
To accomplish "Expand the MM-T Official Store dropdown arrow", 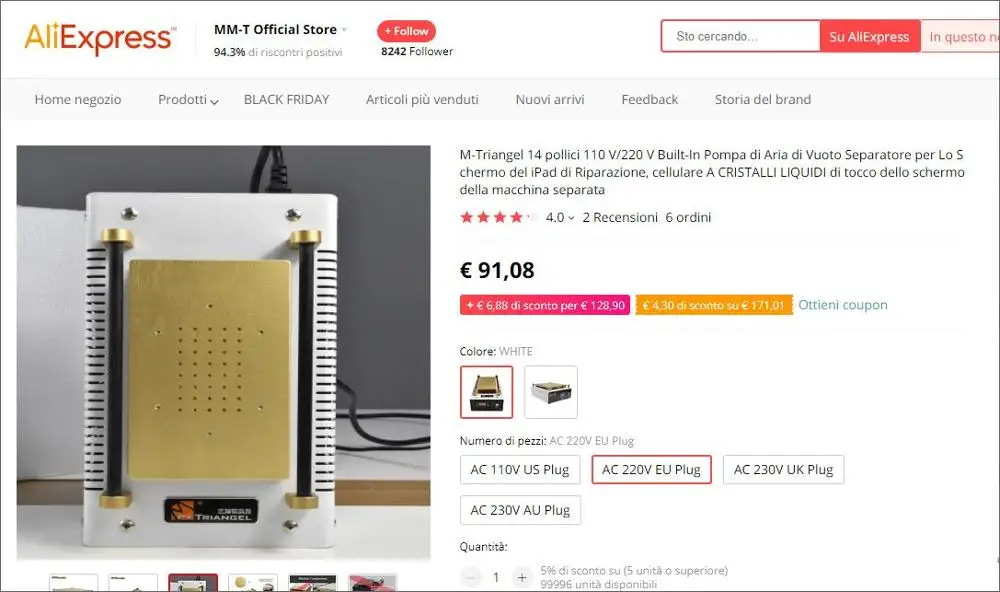I will point(344,30).
